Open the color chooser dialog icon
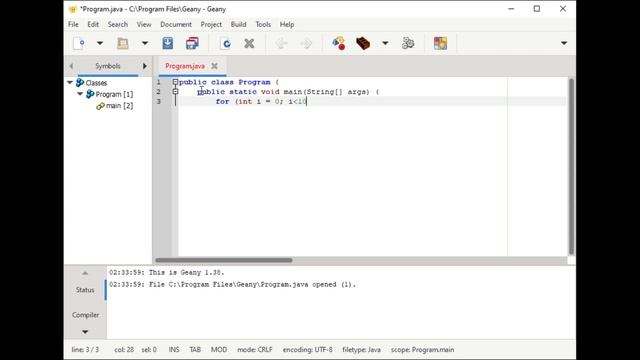 [x=440, y=43]
